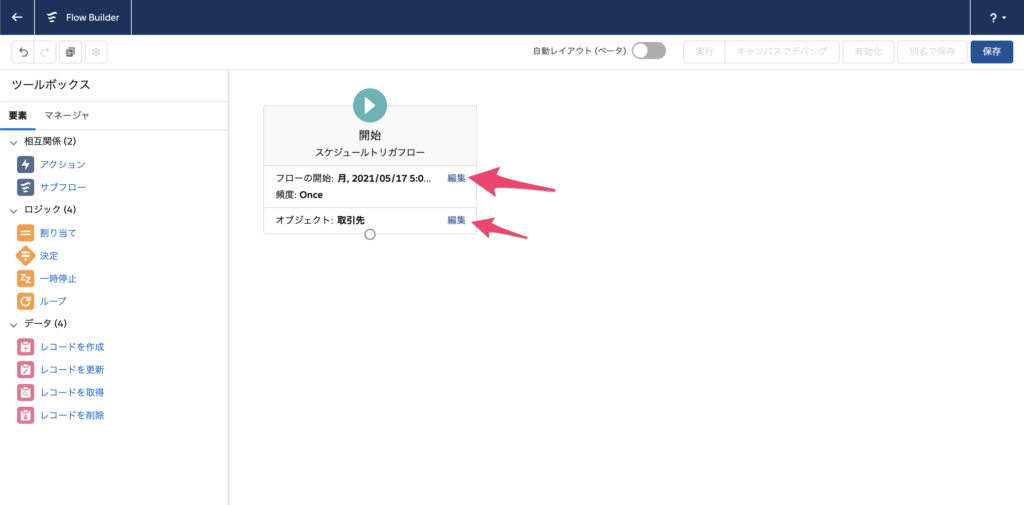Click キャンバスでデバッグ button
Viewport: 1024px width, 505px height.
(782, 52)
